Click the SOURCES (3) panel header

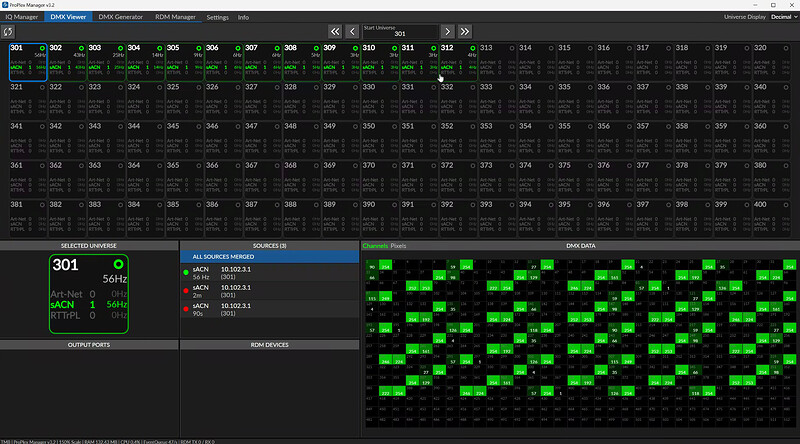tap(270, 245)
